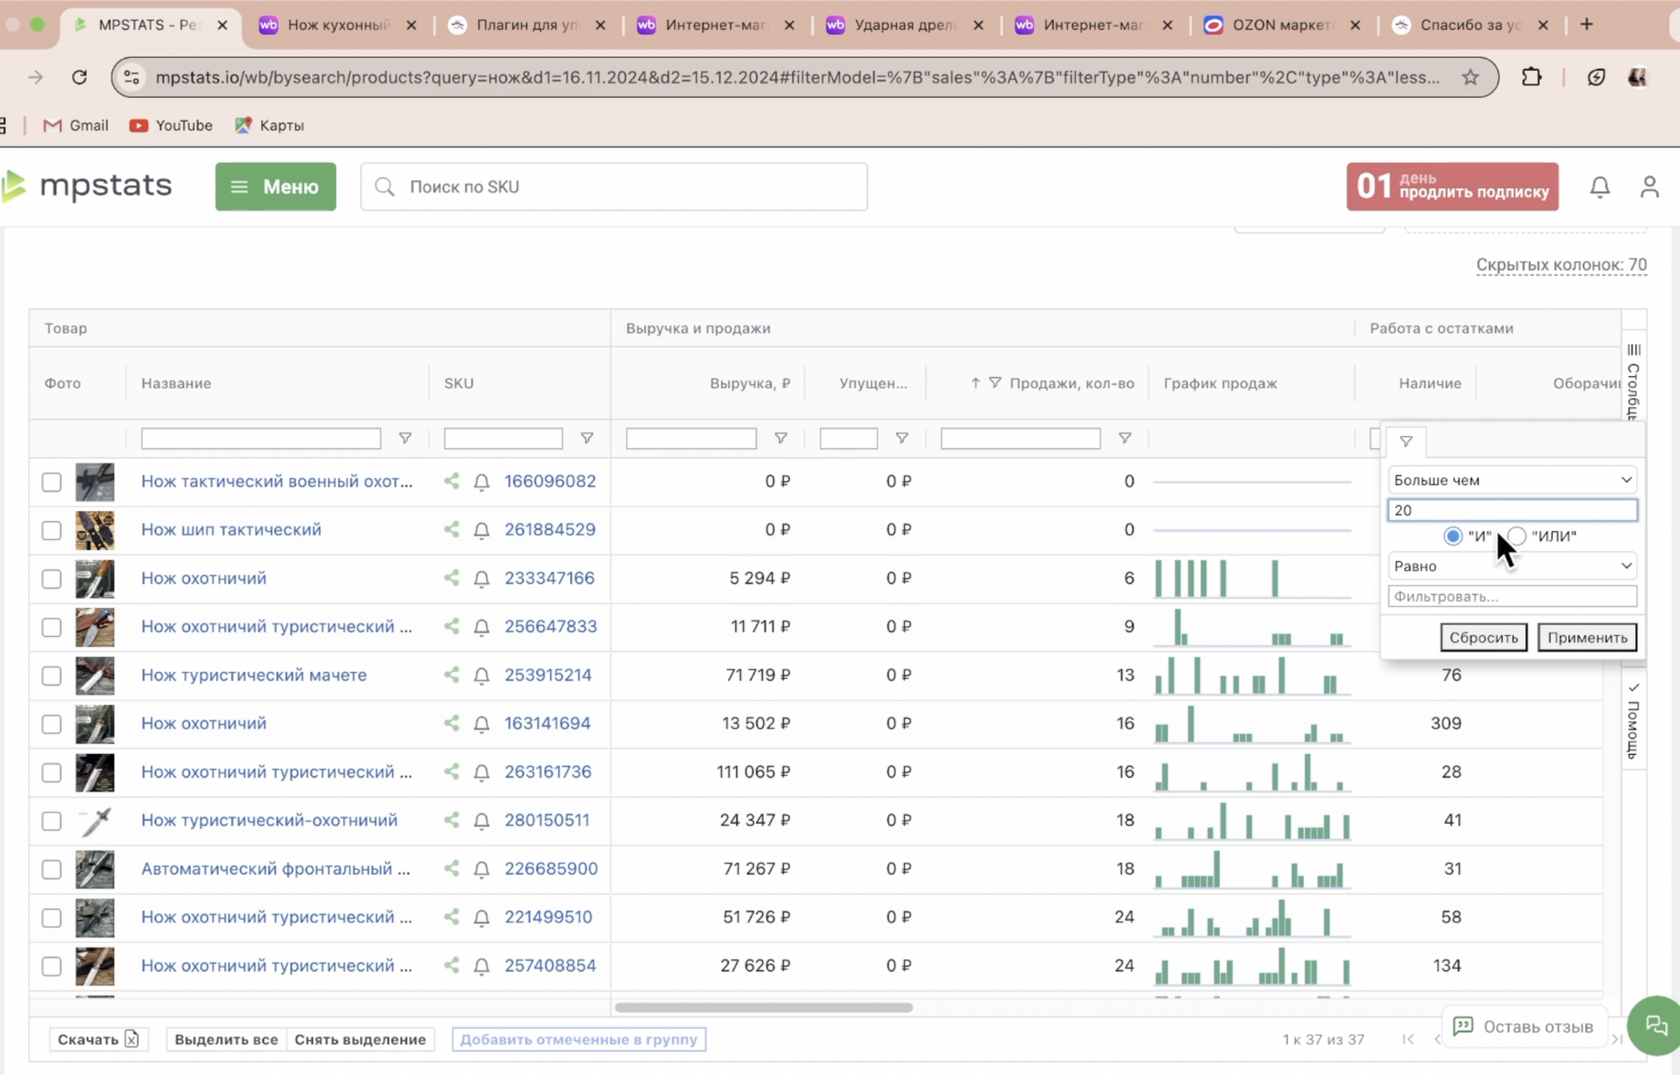
Task: Choose the "ИЛИ" radio option
Action: 1517,536
